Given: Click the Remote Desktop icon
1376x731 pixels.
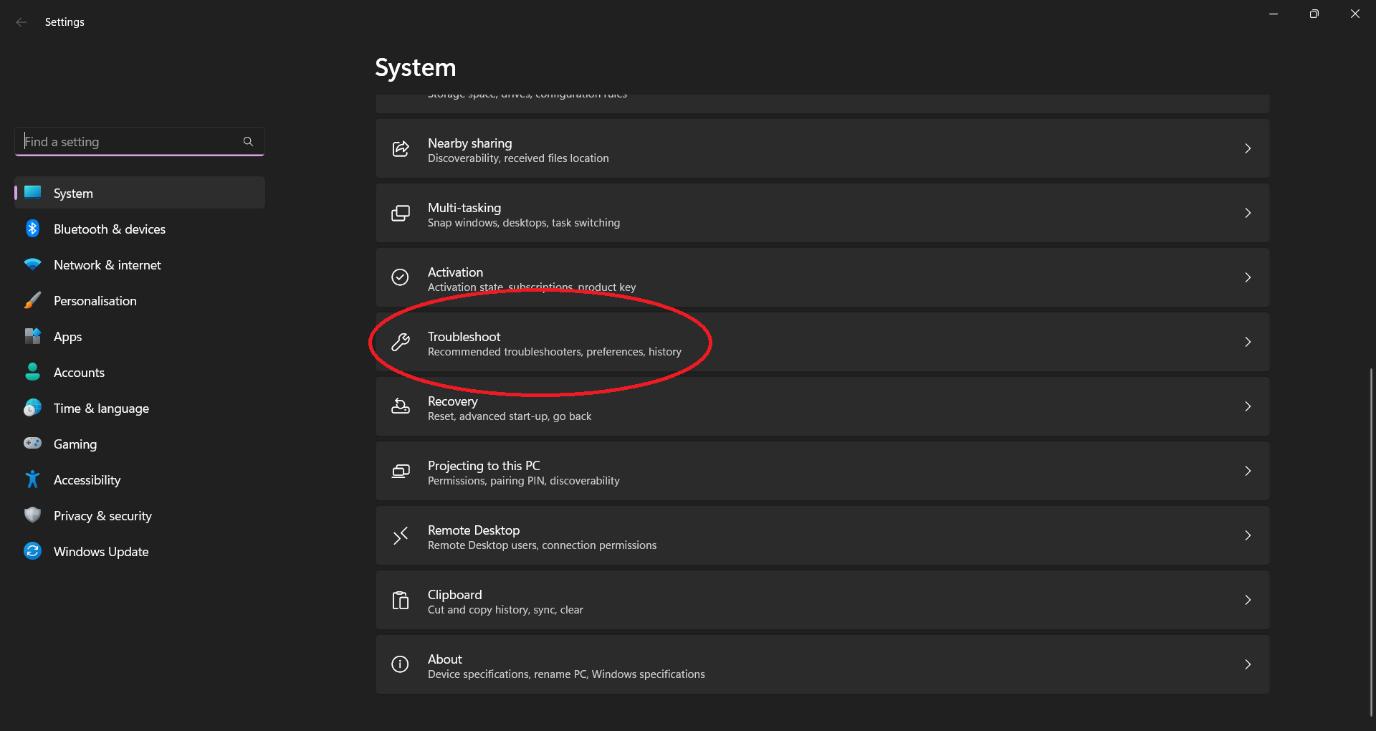Looking at the screenshot, I should pos(400,535).
